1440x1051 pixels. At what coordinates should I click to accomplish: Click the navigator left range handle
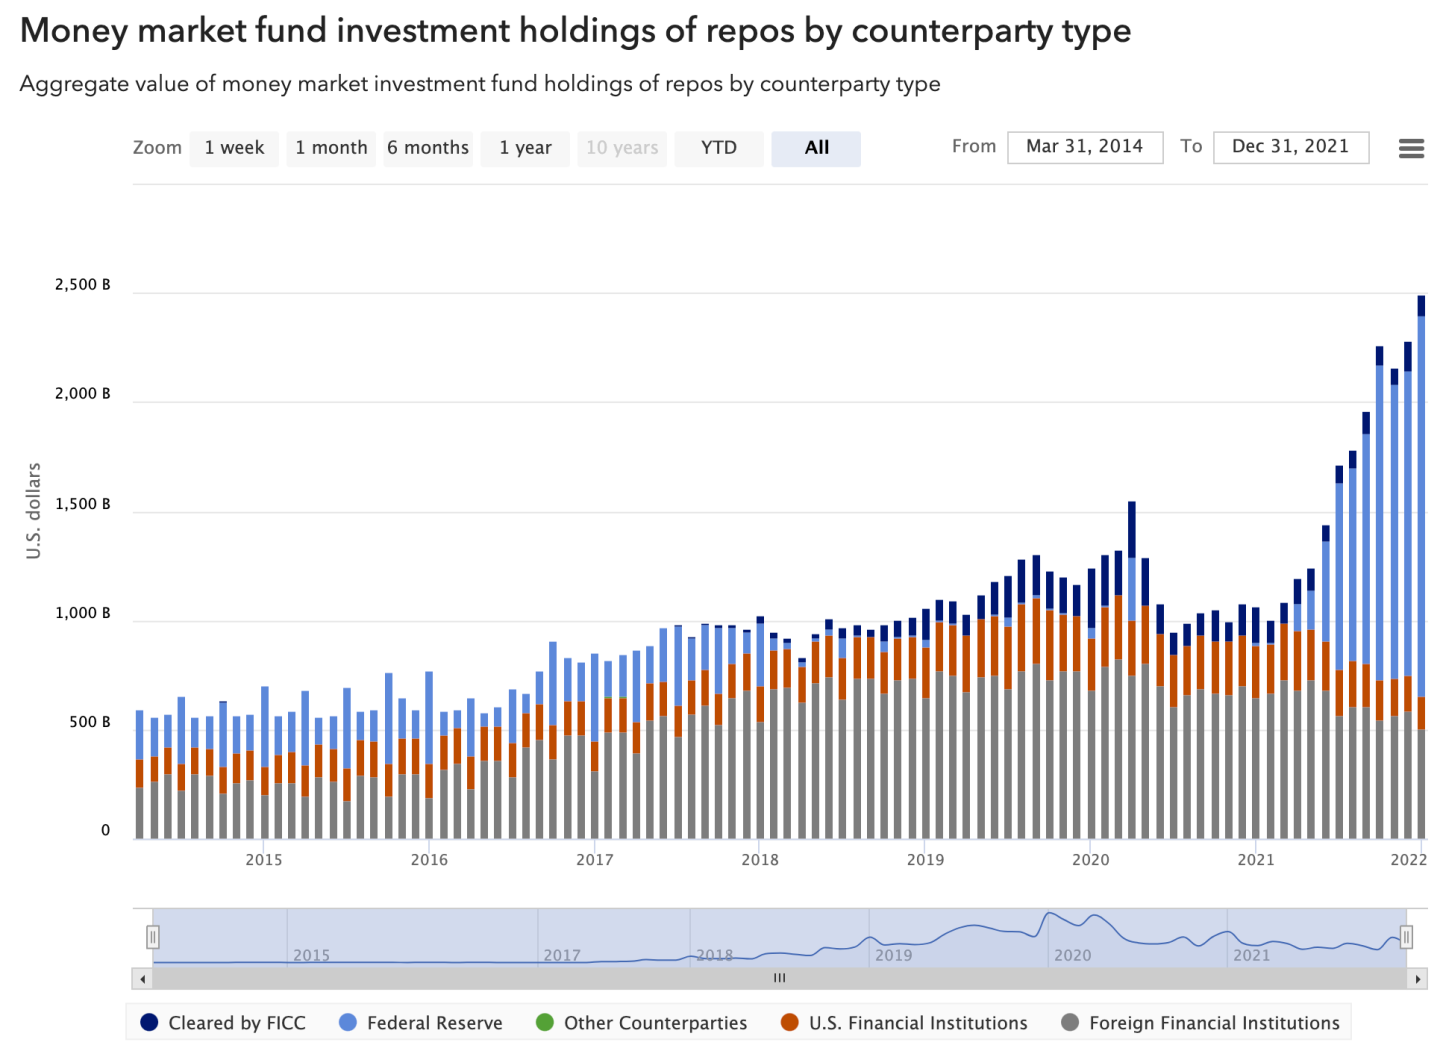(153, 937)
